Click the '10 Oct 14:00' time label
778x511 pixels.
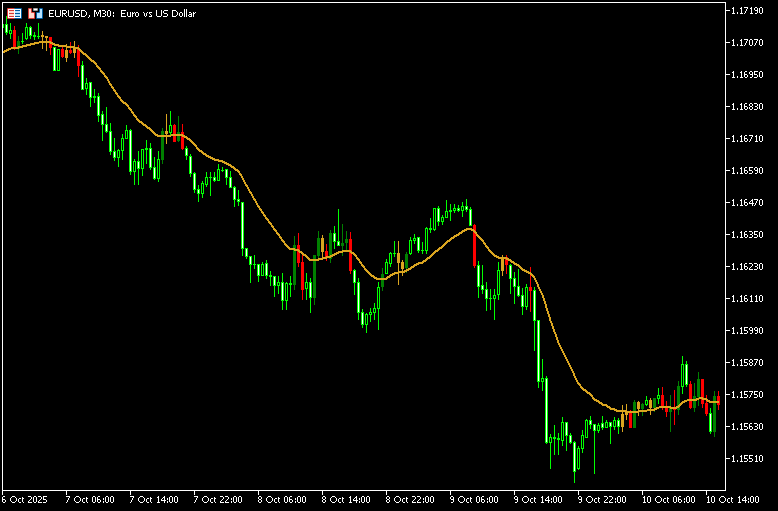[732, 499]
